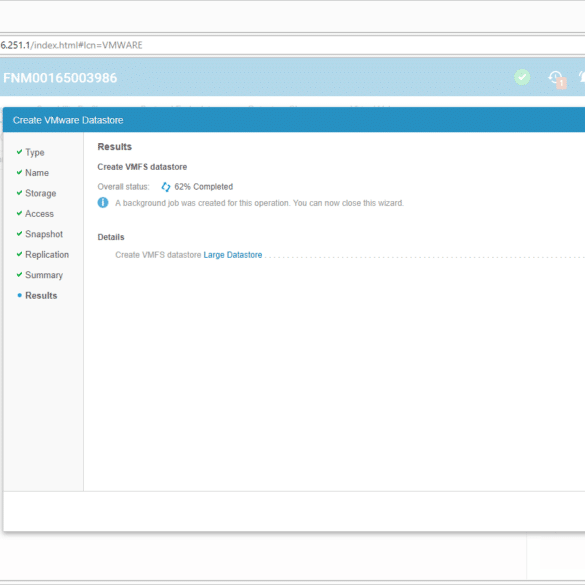
Task: Click the blue bullet beside Results step
Action: point(20,295)
